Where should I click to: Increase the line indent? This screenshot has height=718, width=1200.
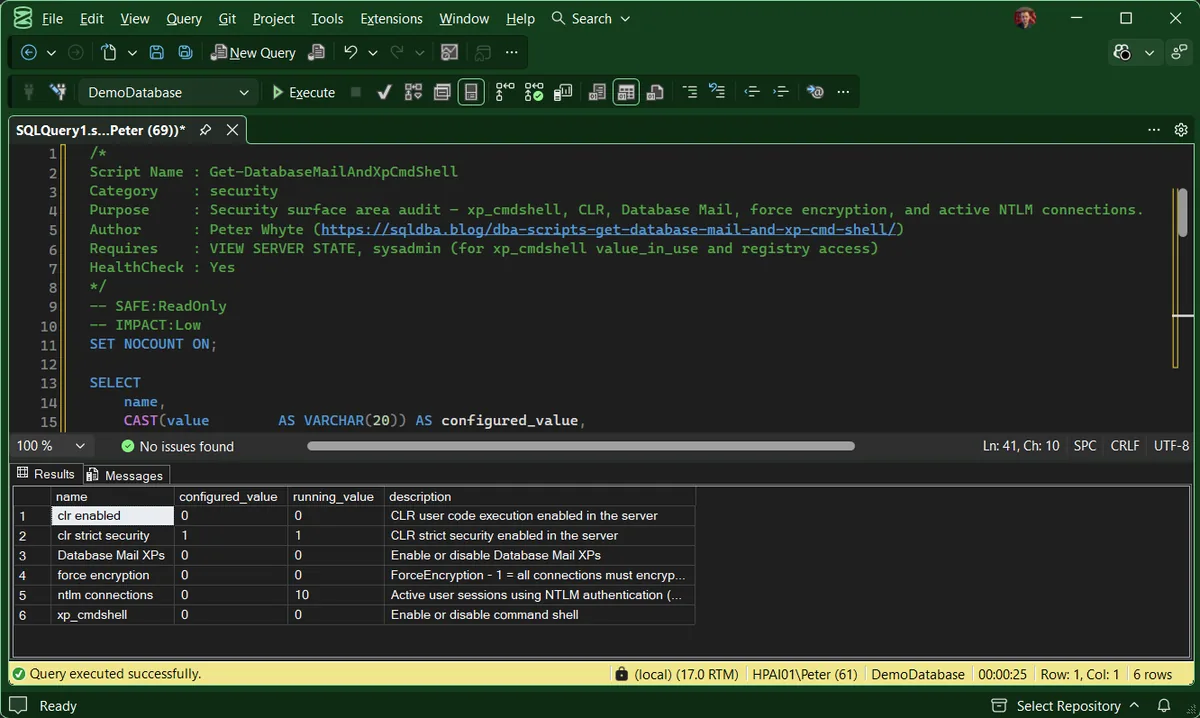coord(781,92)
